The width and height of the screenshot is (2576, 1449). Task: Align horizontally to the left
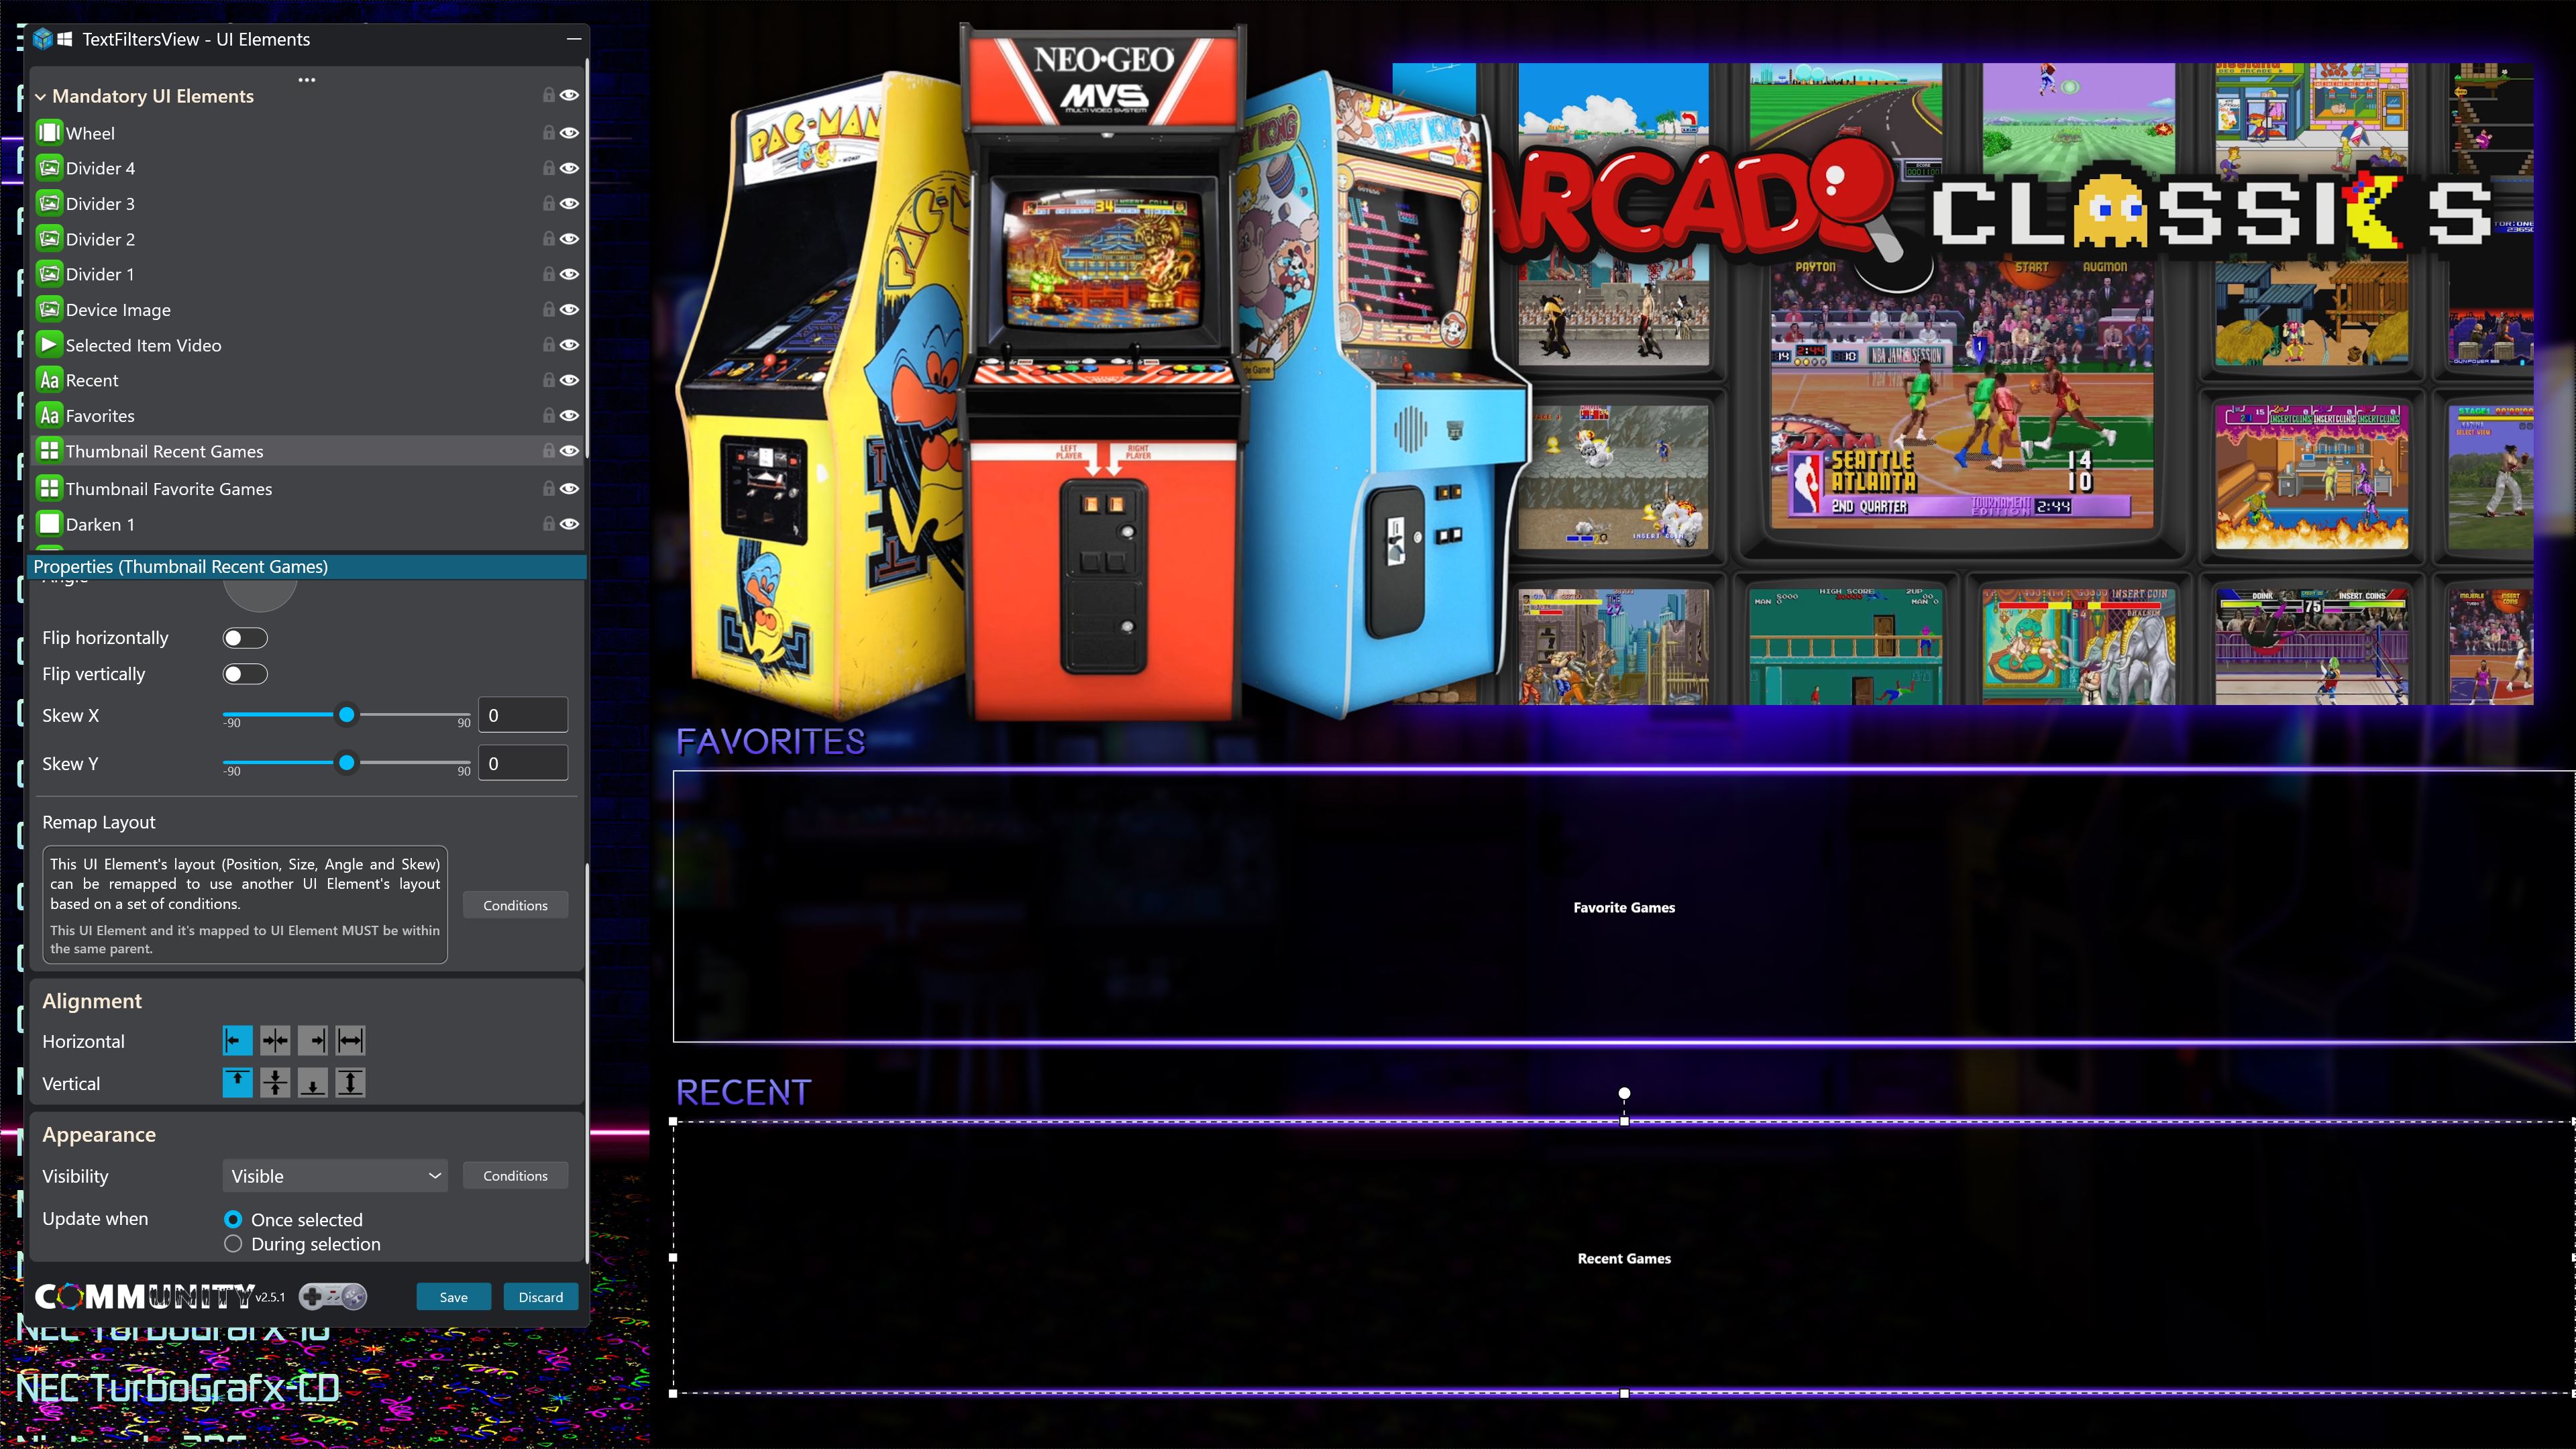click(x=237, y=1041)
